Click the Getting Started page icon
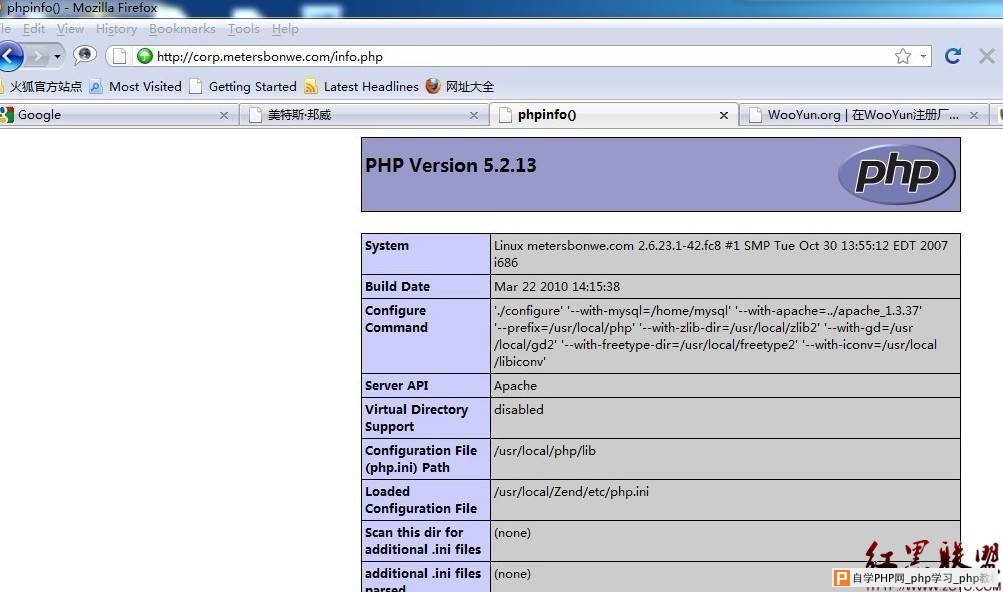 point(196,86)
